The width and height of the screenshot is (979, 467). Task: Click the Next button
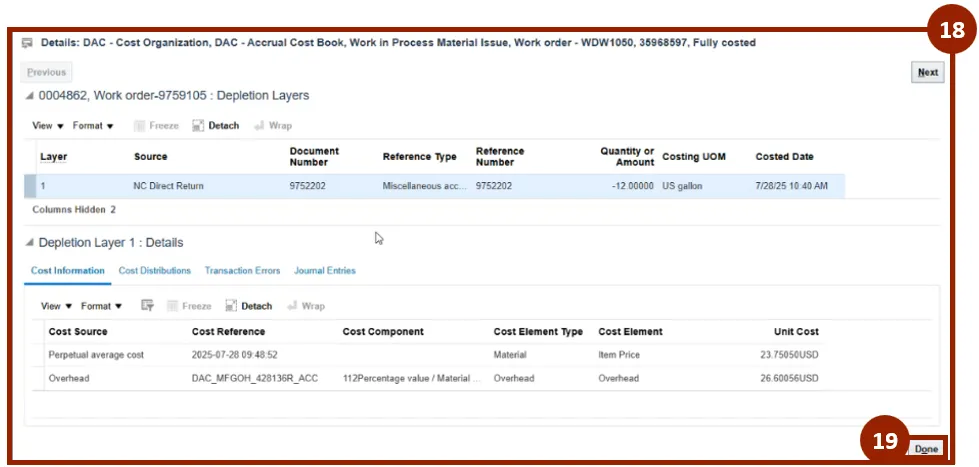tap(927, 72)
